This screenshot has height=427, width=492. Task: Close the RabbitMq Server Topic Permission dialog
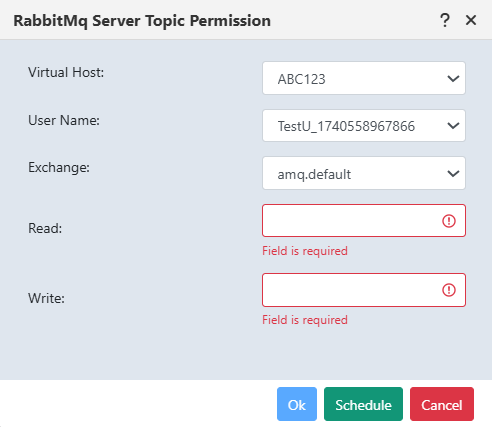(x=471, y=20)
